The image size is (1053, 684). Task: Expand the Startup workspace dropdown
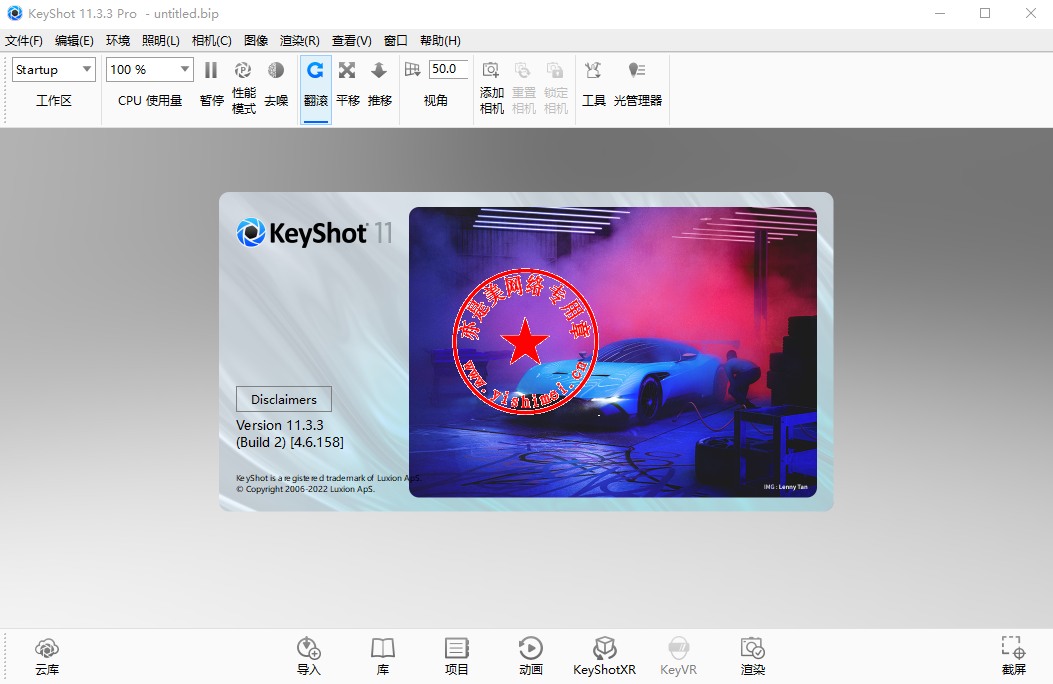click(54, 70)
